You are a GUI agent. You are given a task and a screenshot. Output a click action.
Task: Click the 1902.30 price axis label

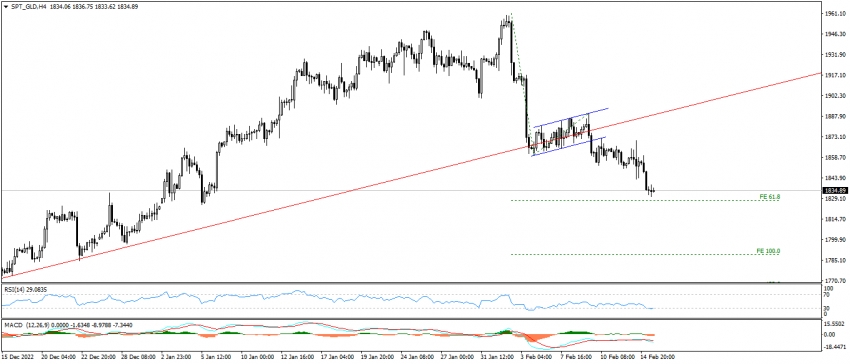(x=835, y=95)
